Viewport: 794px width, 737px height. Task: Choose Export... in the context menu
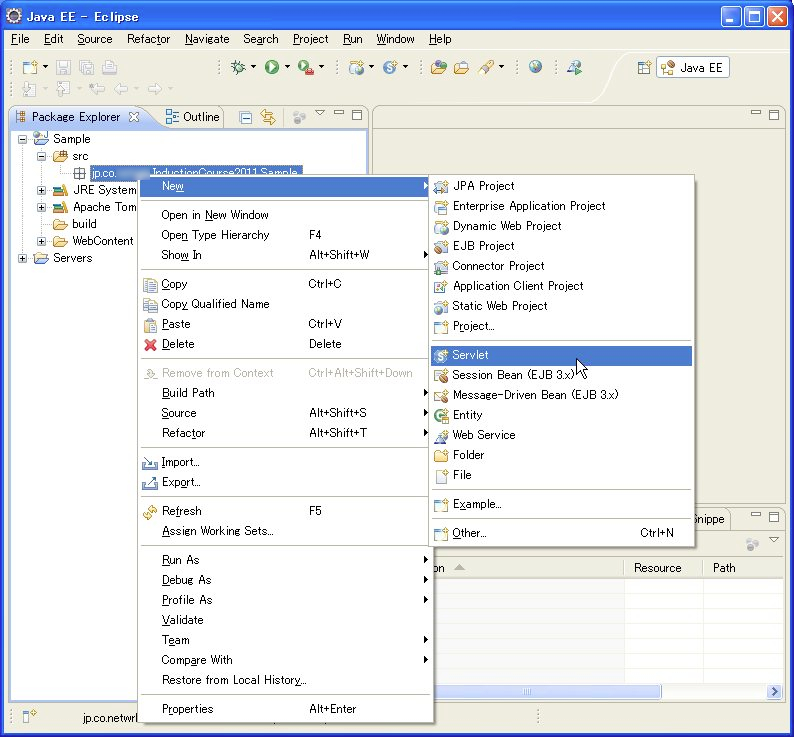(286, 483)
